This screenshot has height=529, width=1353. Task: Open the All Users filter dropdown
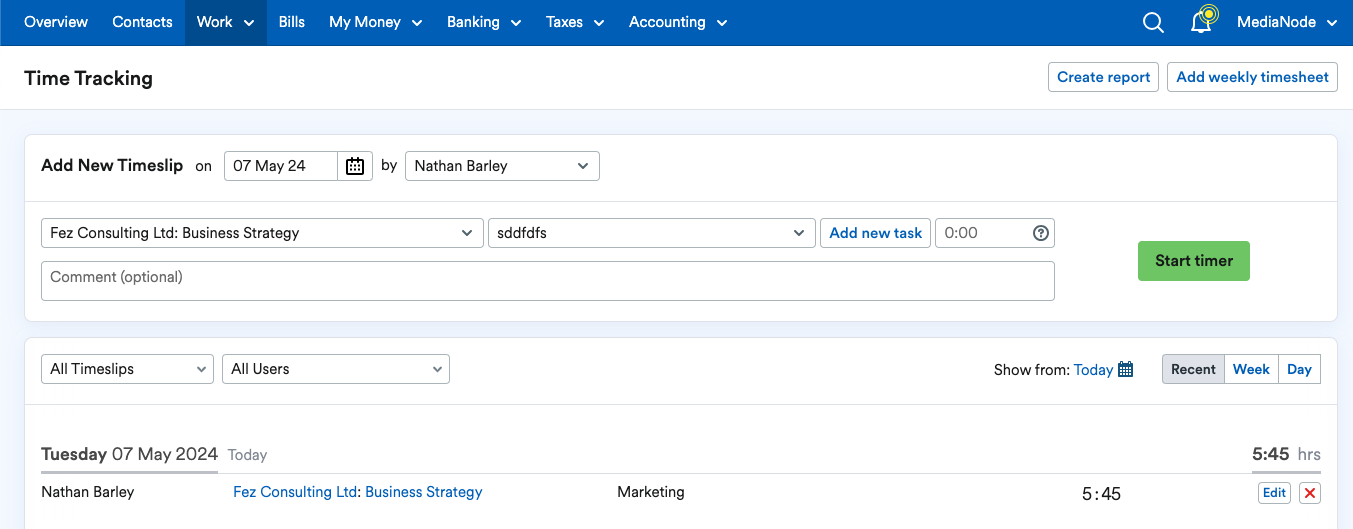(x=336, y=369)
